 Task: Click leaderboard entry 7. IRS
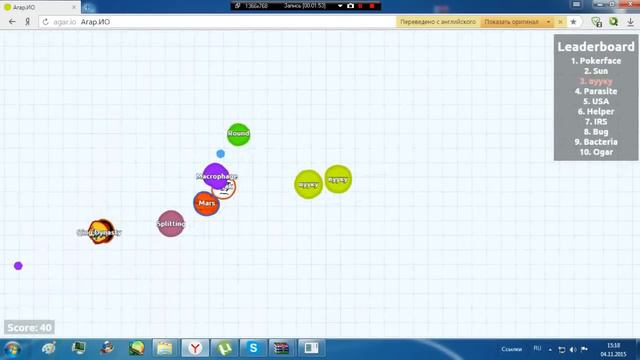click(x=596, y=122)
